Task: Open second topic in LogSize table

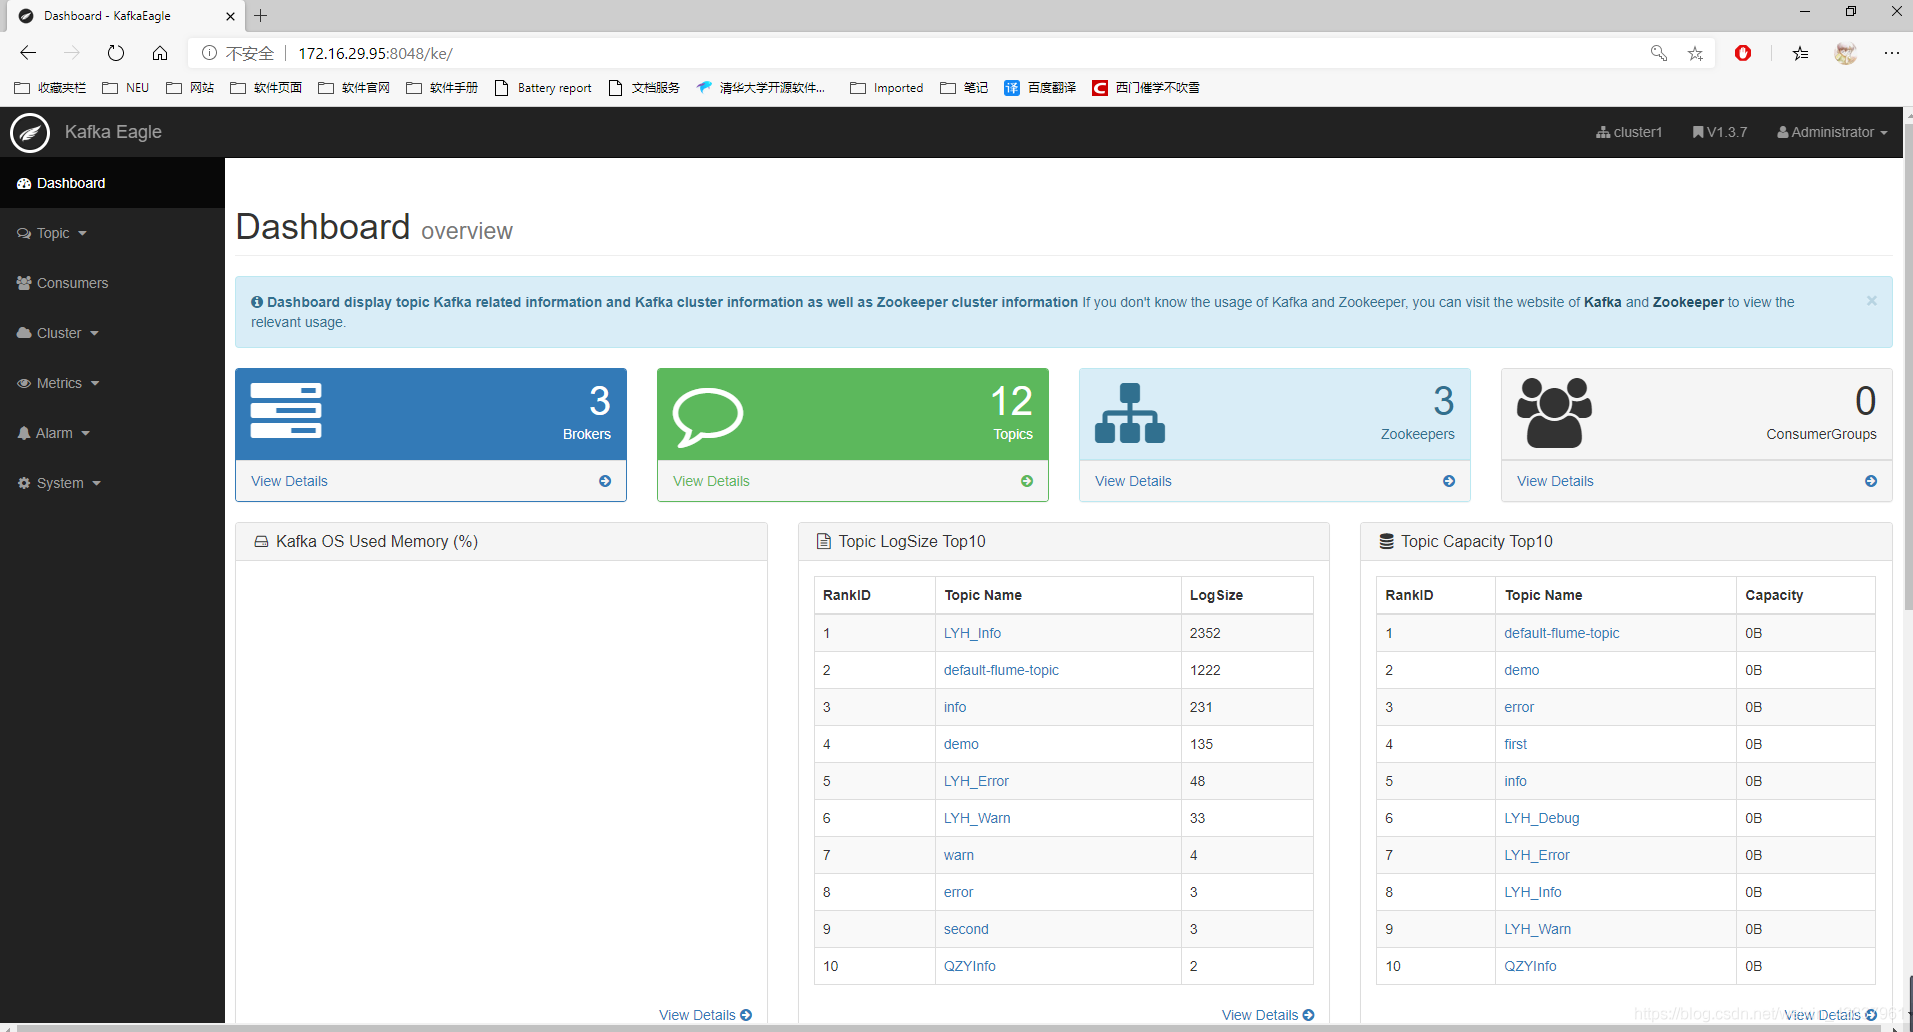Action: point(966,929)
